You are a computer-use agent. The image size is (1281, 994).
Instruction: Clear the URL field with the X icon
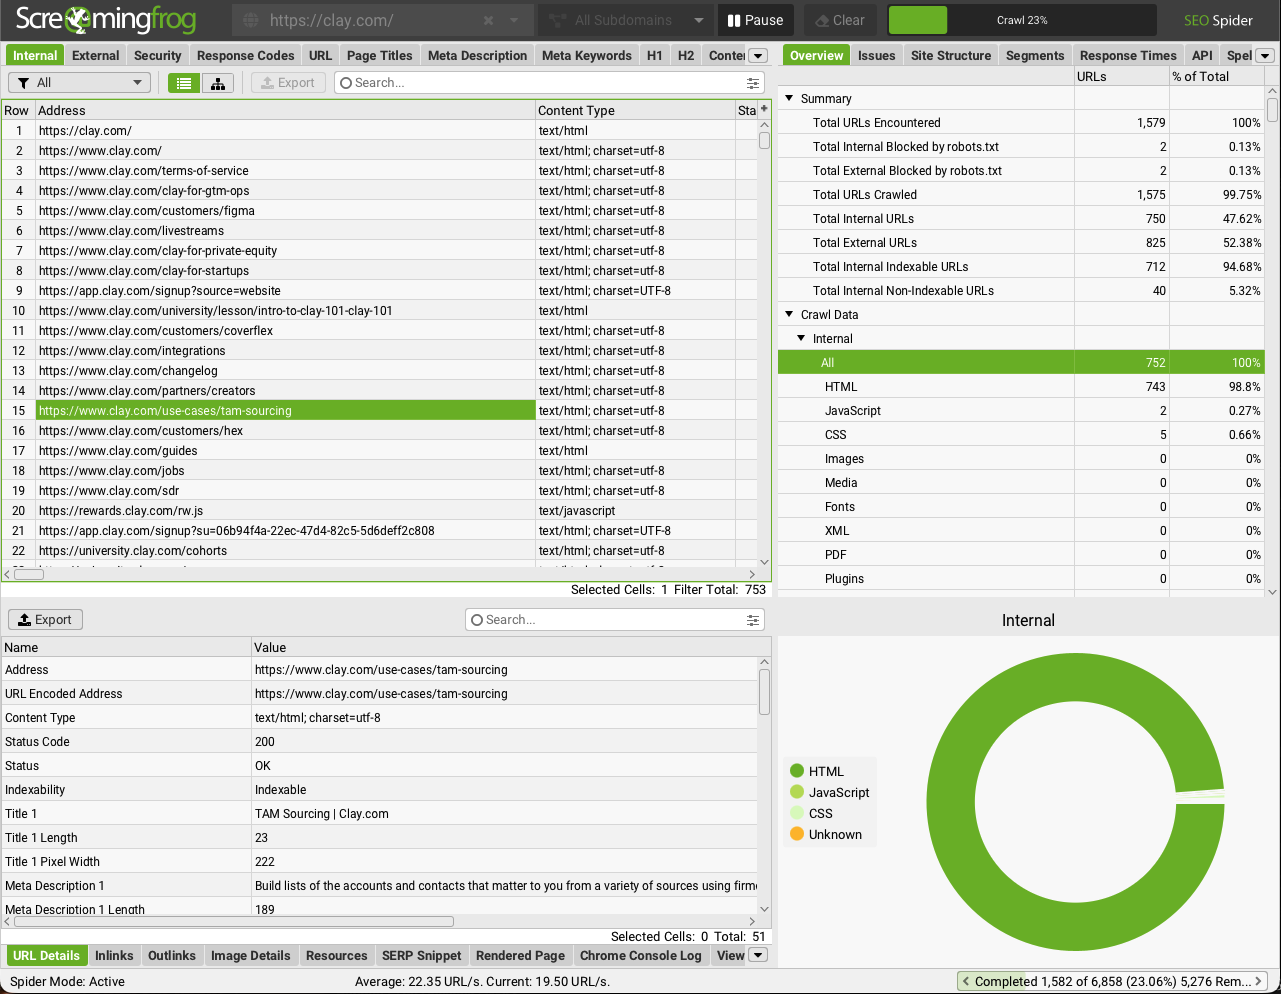488,20
